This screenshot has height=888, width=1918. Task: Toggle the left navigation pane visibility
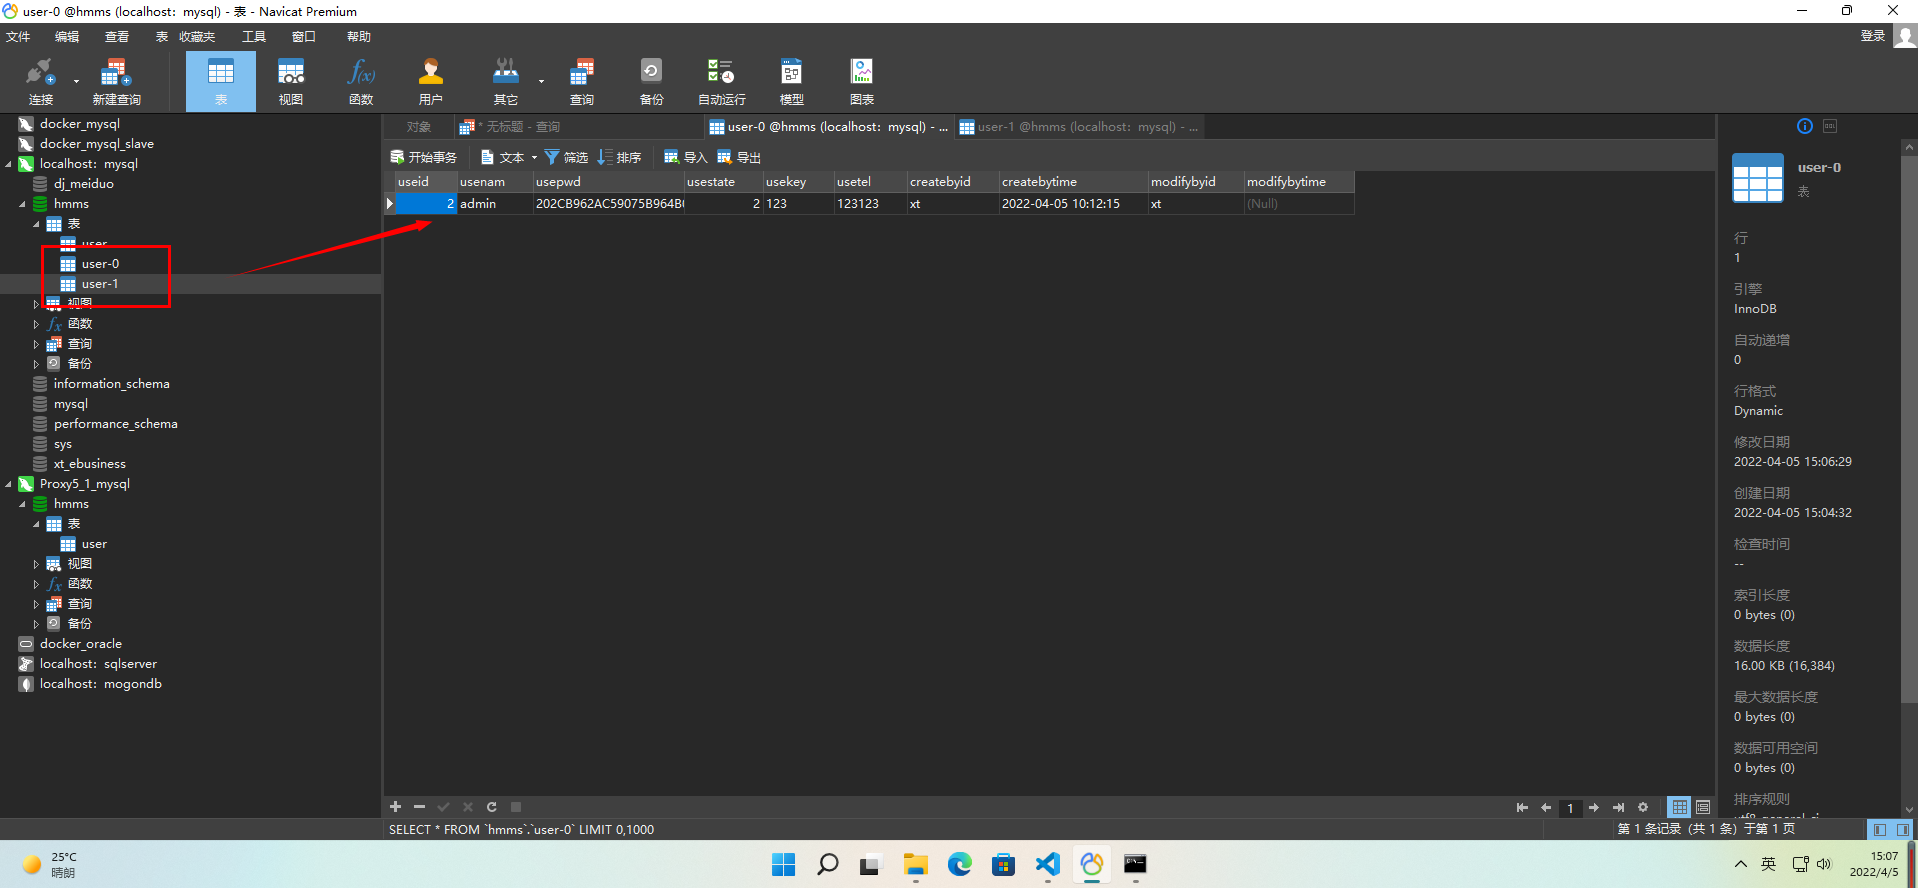tap(1879, 830)
